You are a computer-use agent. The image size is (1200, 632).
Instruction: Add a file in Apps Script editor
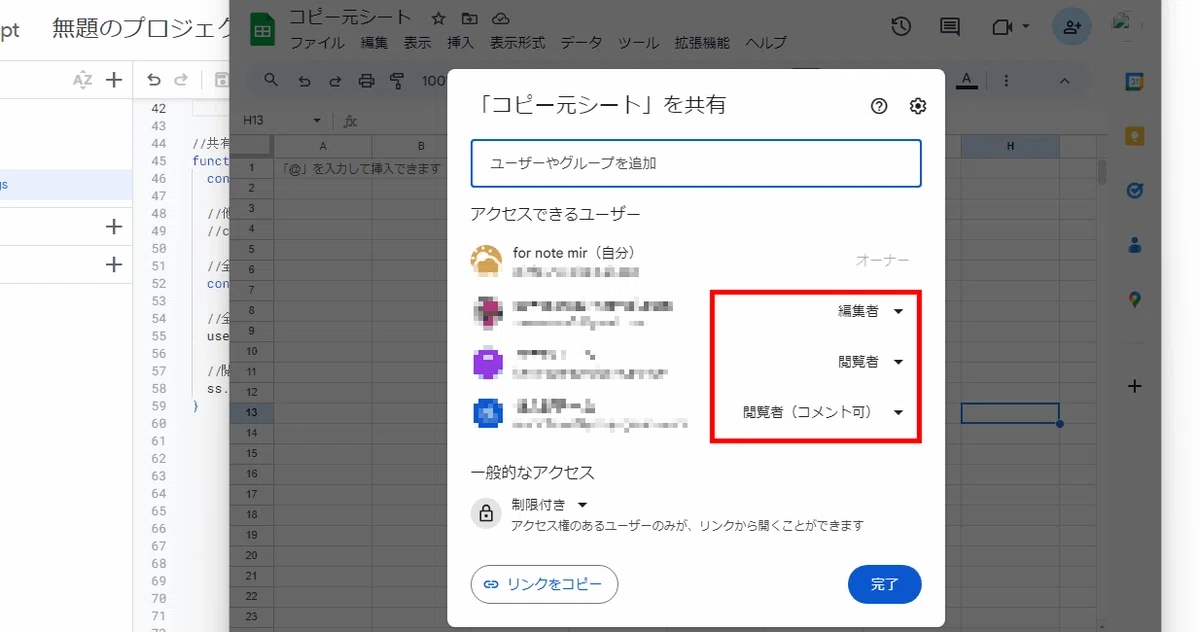114,80
